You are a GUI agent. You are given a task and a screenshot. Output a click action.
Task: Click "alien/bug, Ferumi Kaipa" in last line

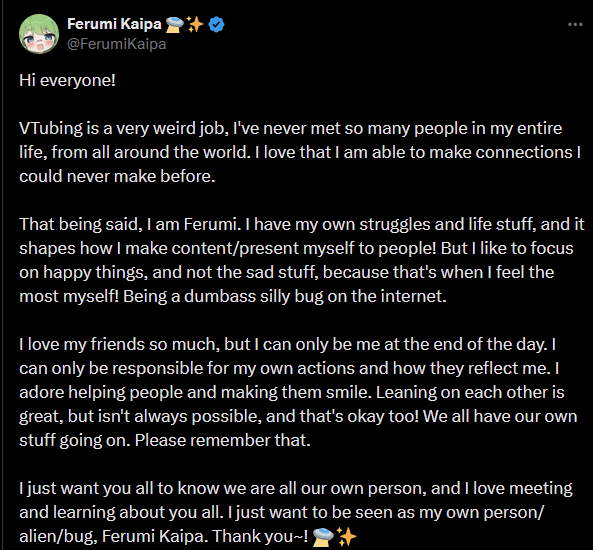(113, 536)
